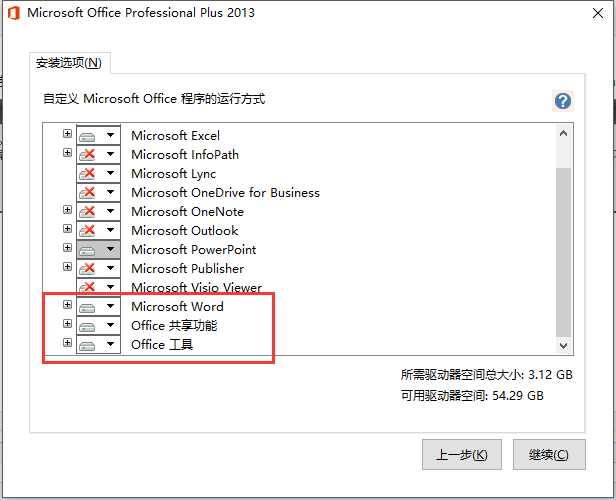Open the help question mark icon
Image resolution: width=616 pixels, height=500 pixels.
click(x=563, y=101)
